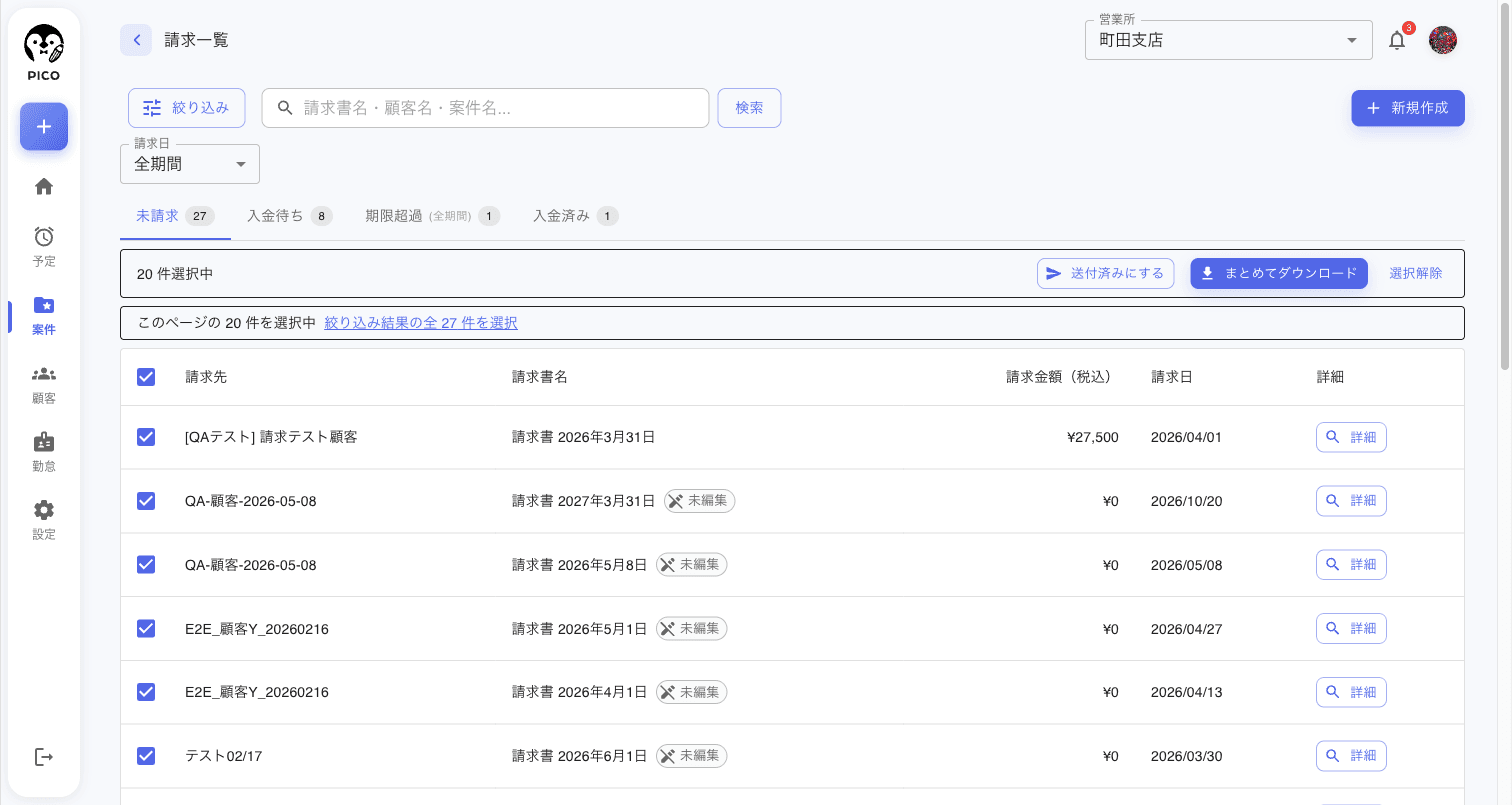This screenshot has width=1512, height=805.
Task: Click the PICO penguin logo
Action: 44,53
